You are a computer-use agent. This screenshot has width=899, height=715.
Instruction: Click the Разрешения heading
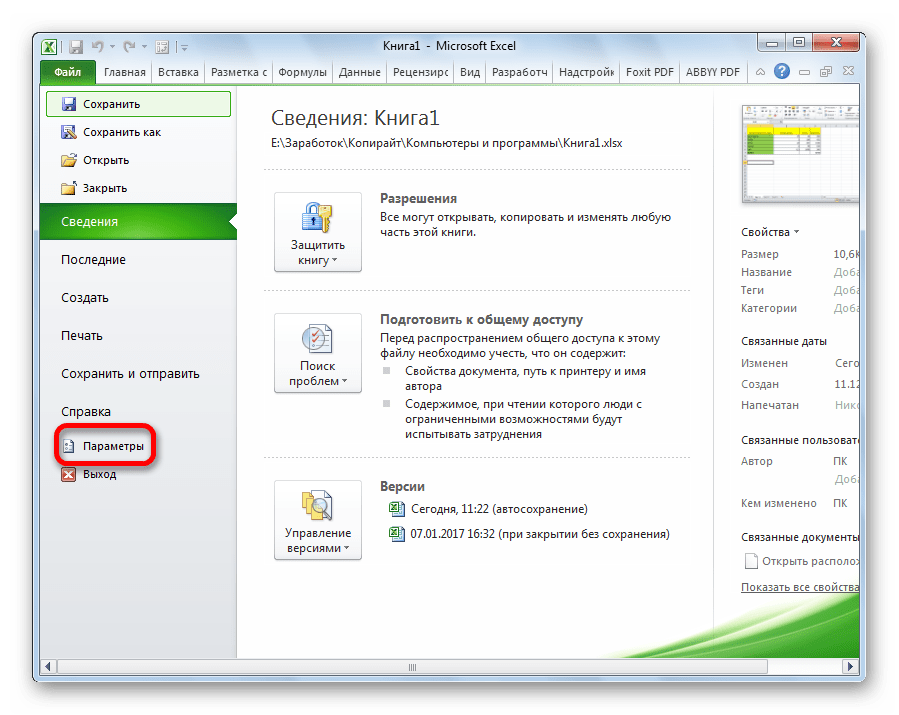pos(419,198)
